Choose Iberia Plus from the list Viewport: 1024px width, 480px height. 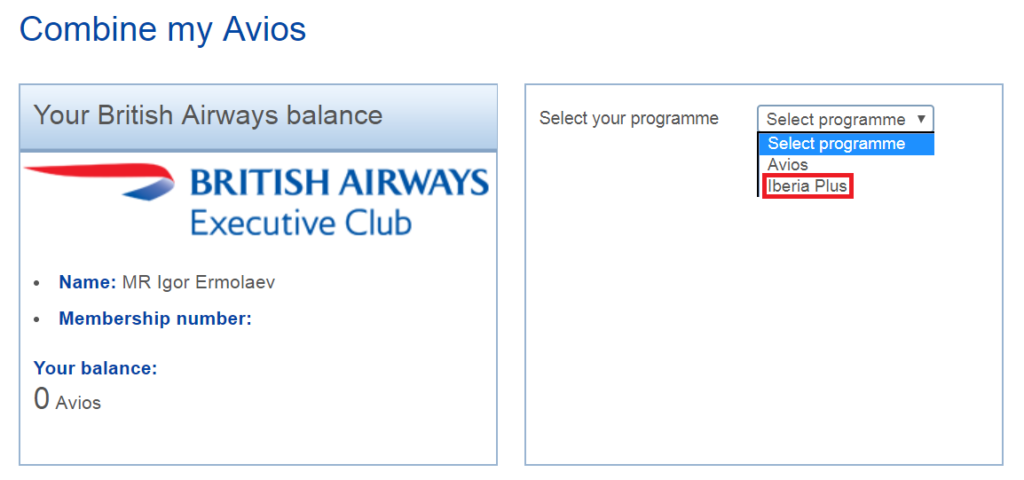(x=807, y=186)
